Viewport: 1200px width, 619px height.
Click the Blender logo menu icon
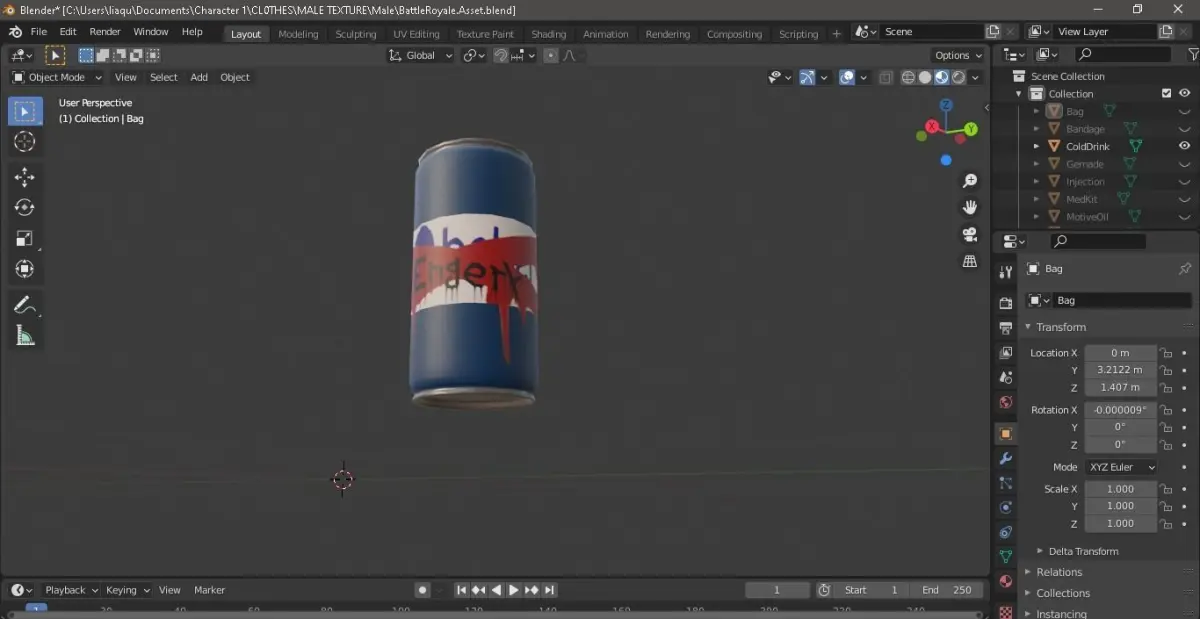[x=15, y=32]
